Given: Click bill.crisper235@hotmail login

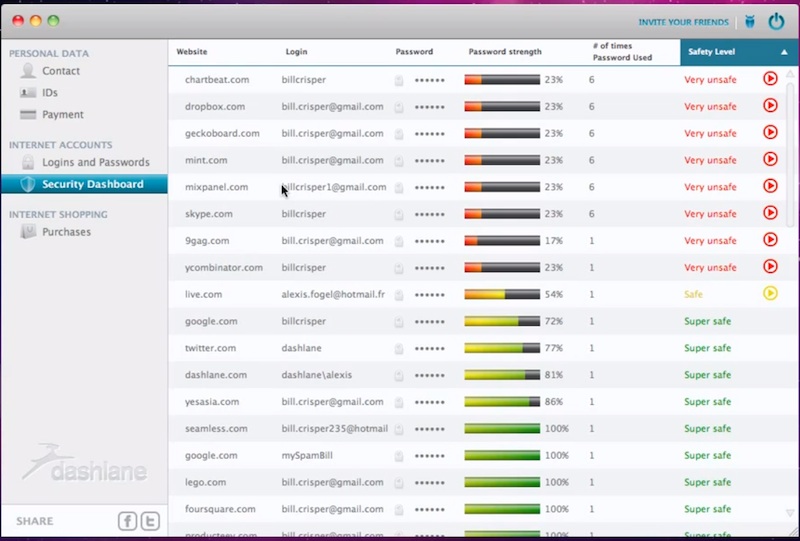Looking at the screenshot, I should pos(335,429).
